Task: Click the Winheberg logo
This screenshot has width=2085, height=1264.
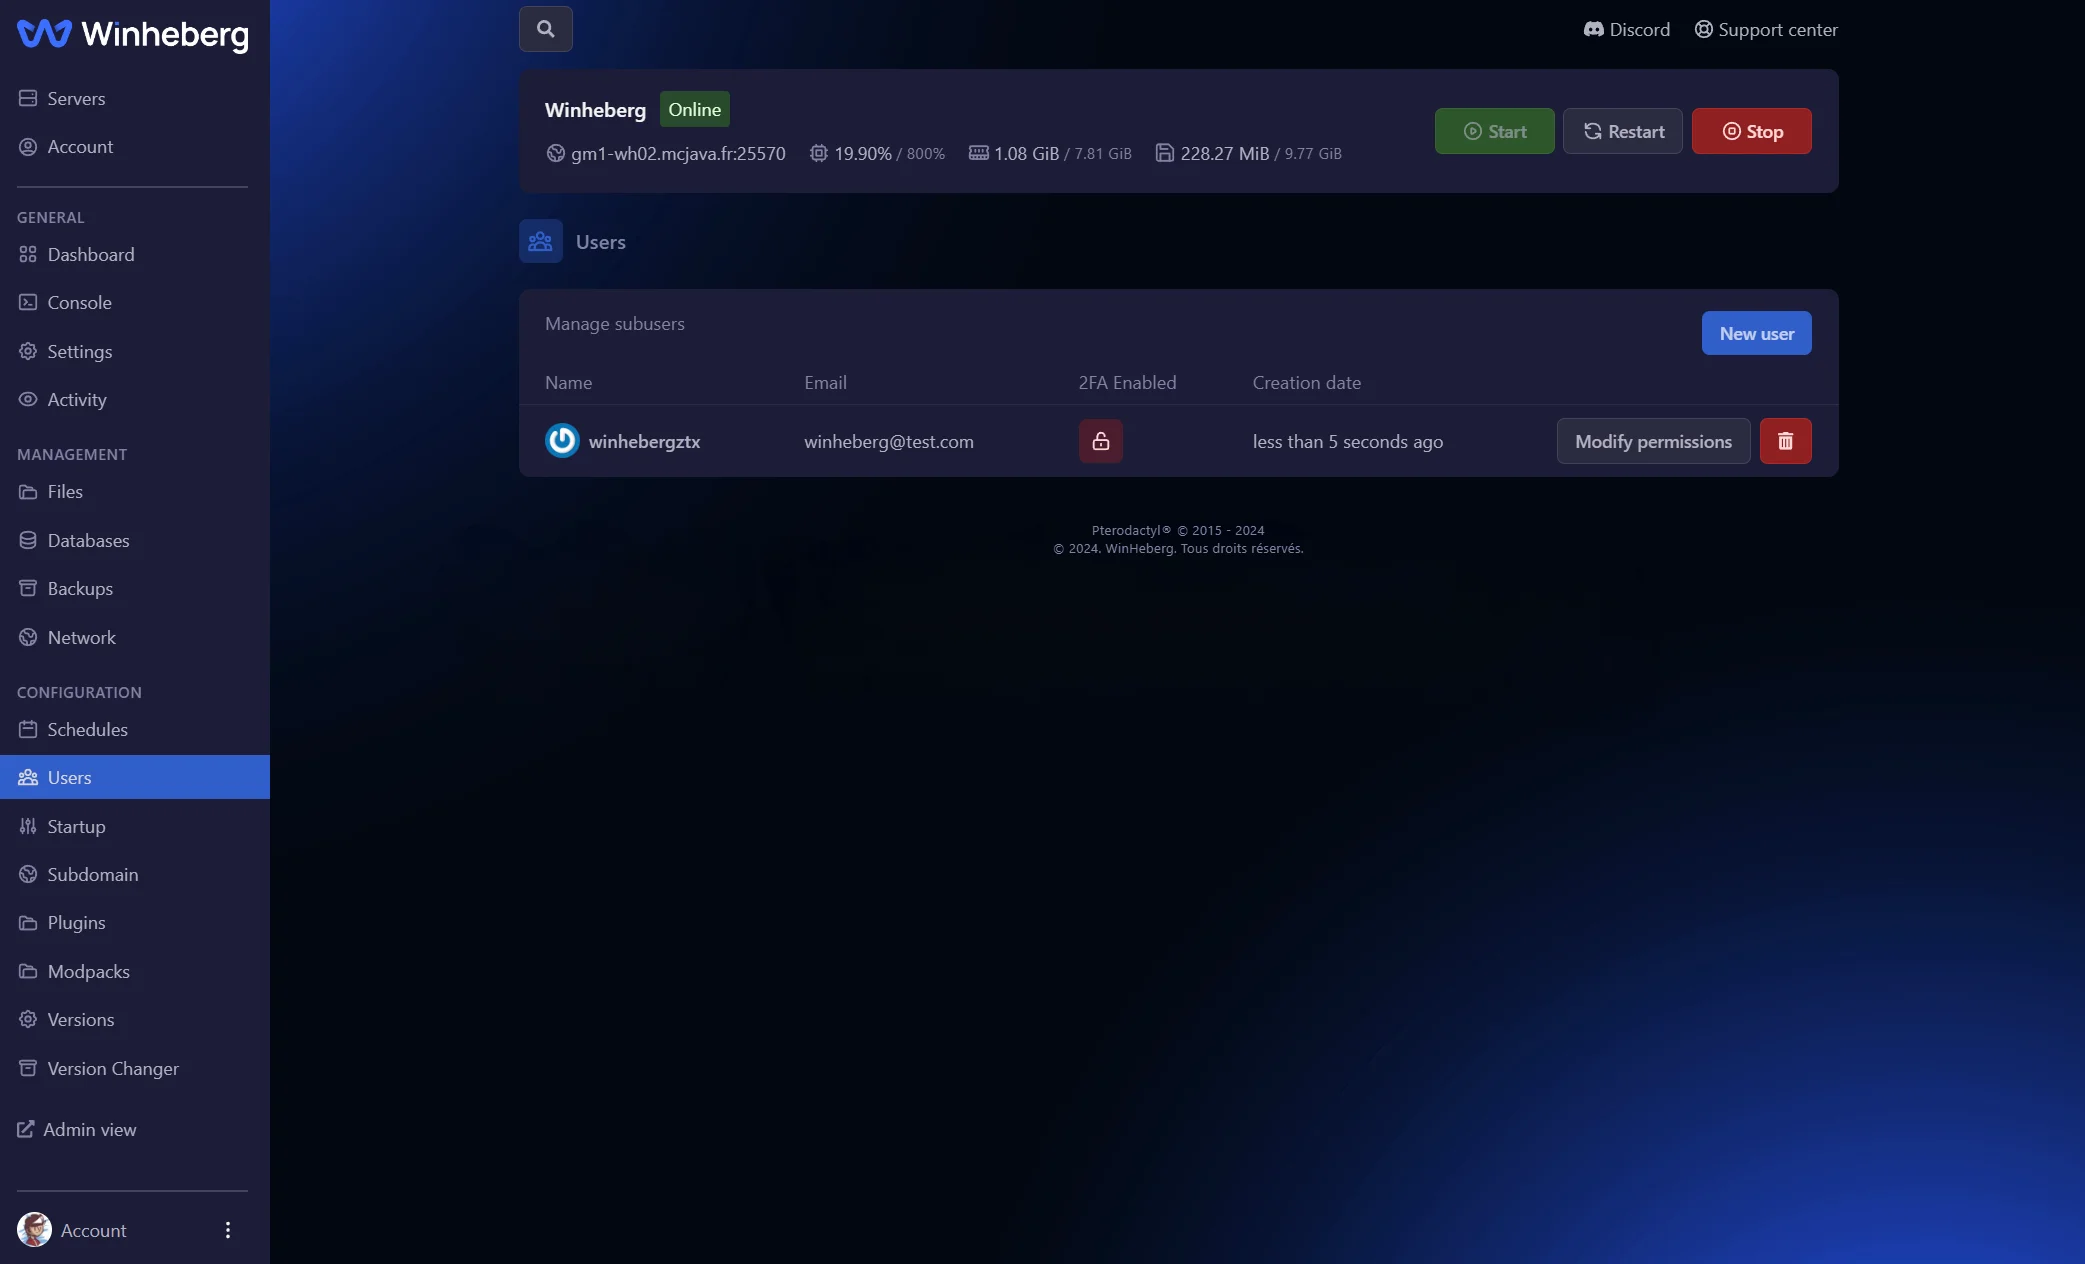Action: coord(133,34)
